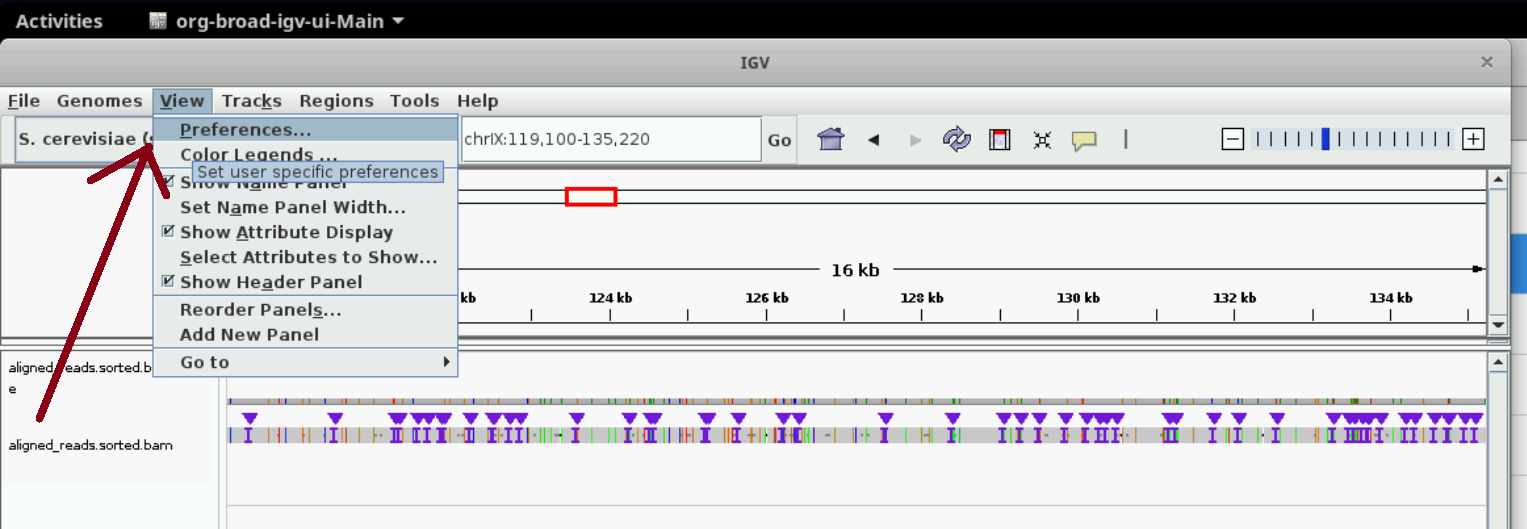Select Reorder Panels menu entry
1527x529 pixels.
click(305, 310)
